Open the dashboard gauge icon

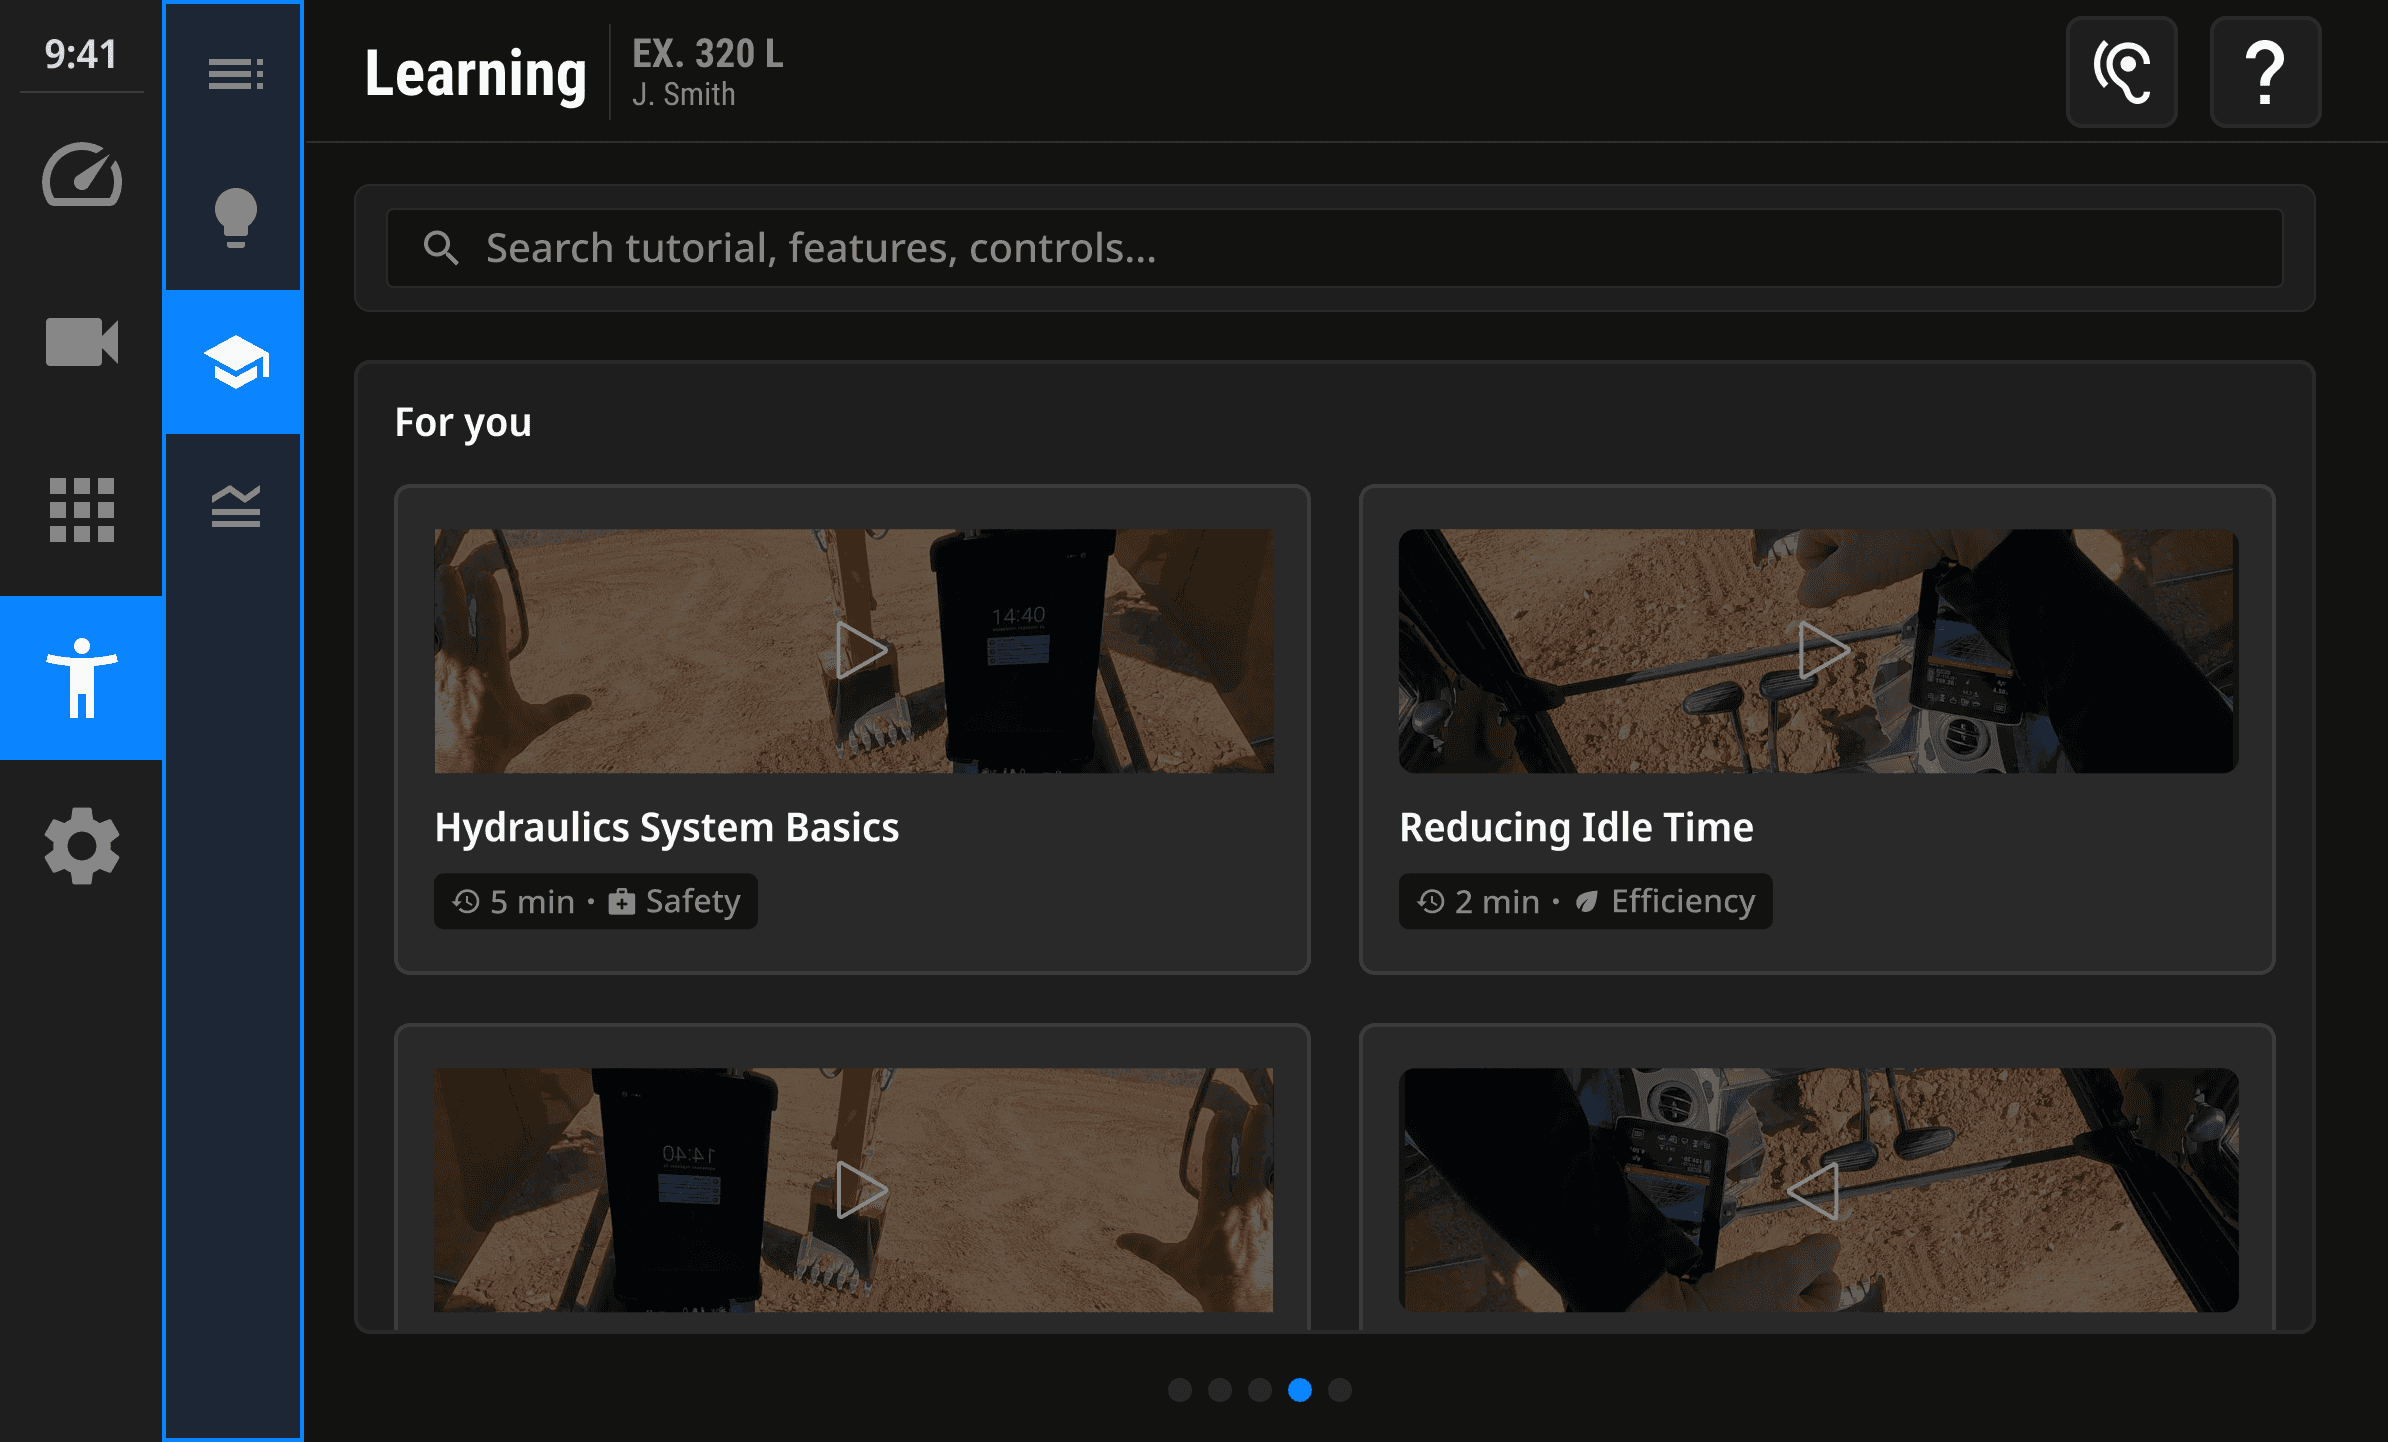click(x=82, y=176)
